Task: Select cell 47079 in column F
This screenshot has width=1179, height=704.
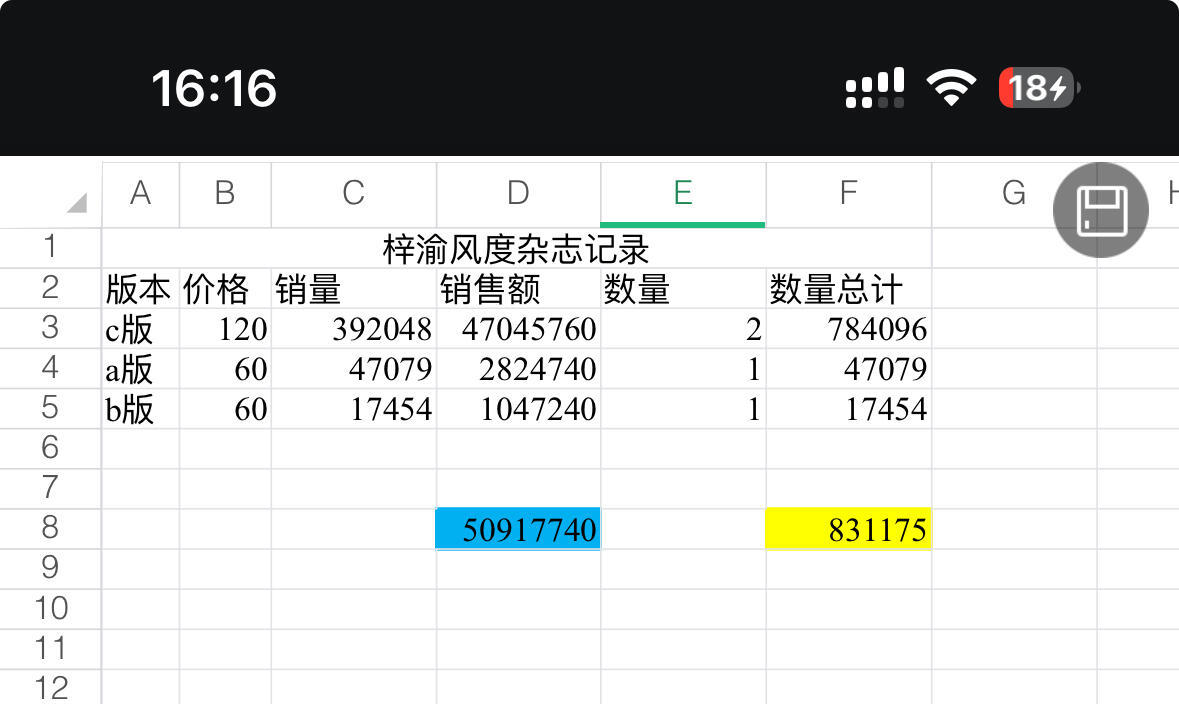Action: (x=848, y=368)
